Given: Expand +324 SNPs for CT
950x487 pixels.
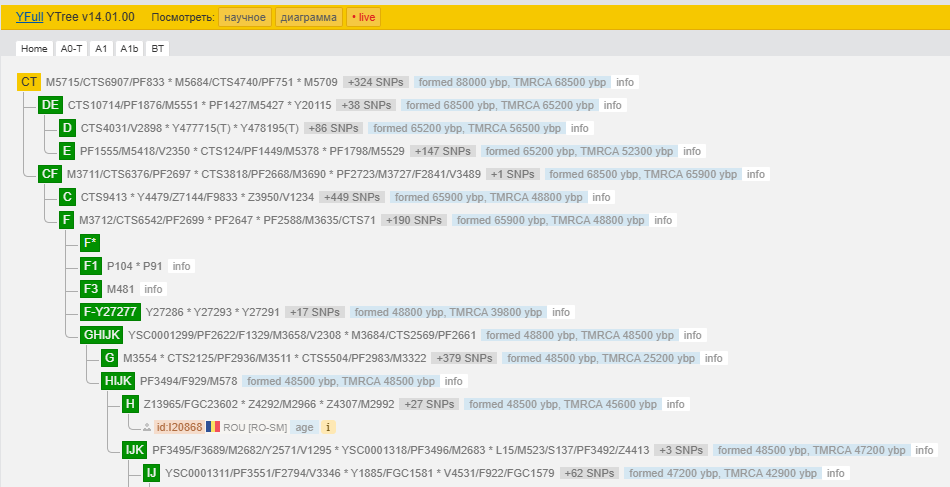Looking at the screenshot, I should click(376, 82).
